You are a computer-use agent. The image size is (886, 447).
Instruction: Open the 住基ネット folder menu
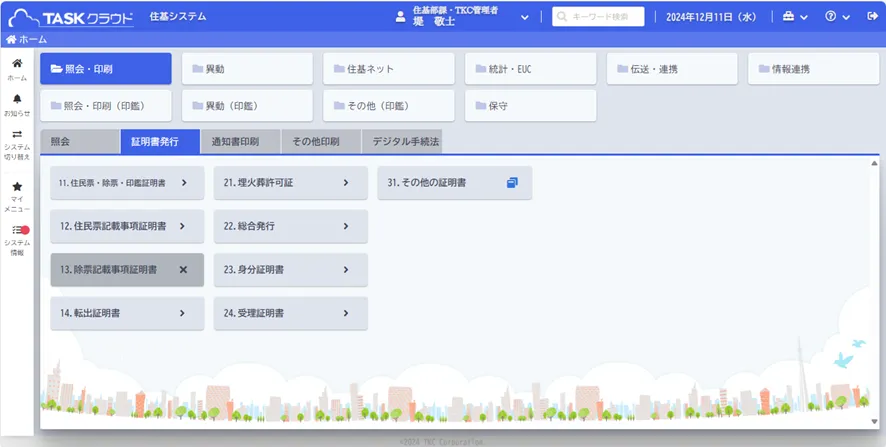coord(387,69)
